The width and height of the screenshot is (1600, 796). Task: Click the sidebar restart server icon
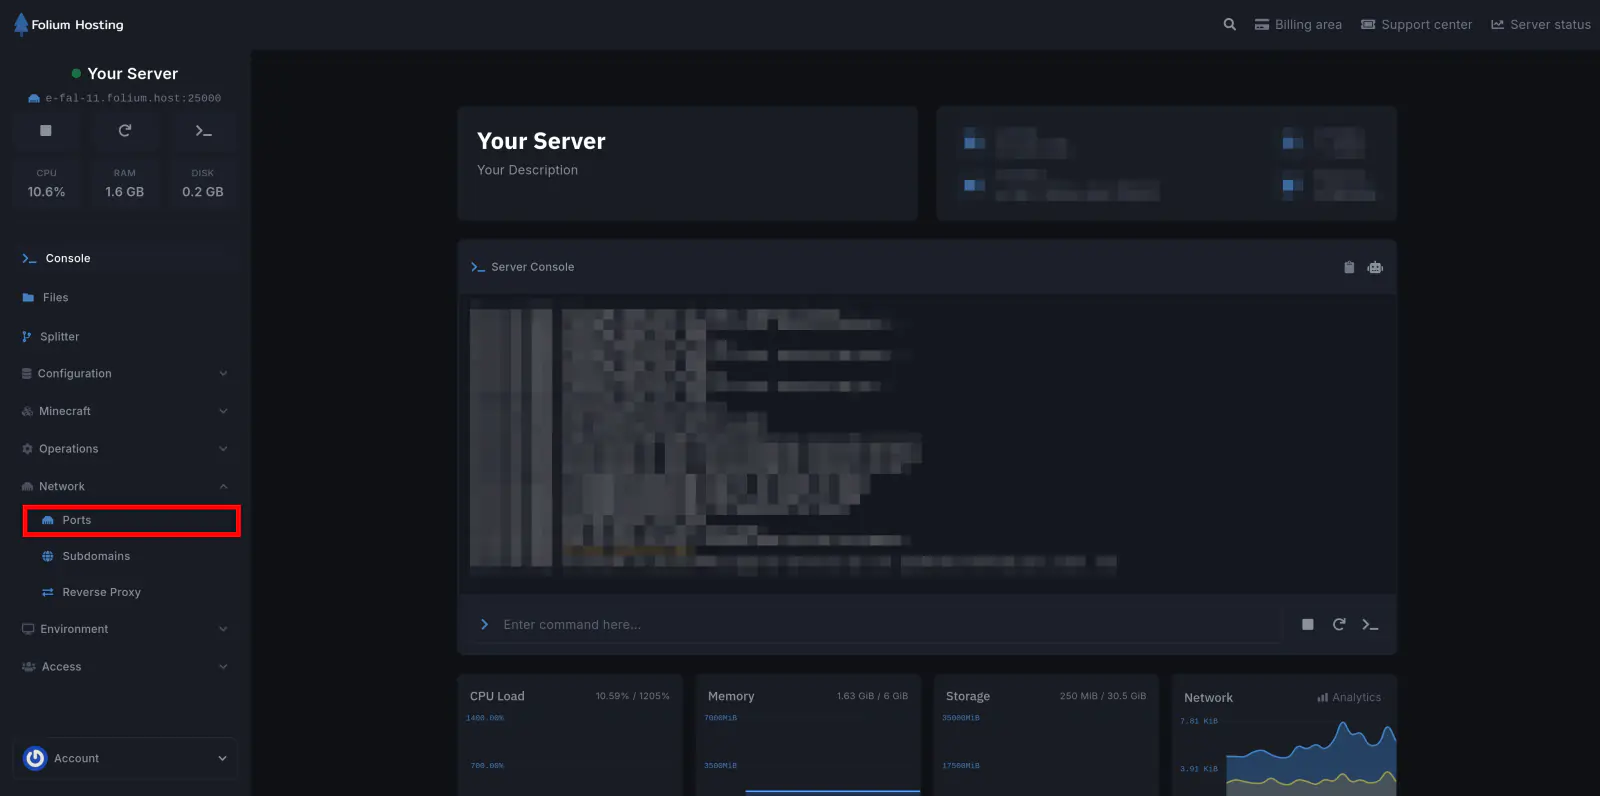pos(125,131)
